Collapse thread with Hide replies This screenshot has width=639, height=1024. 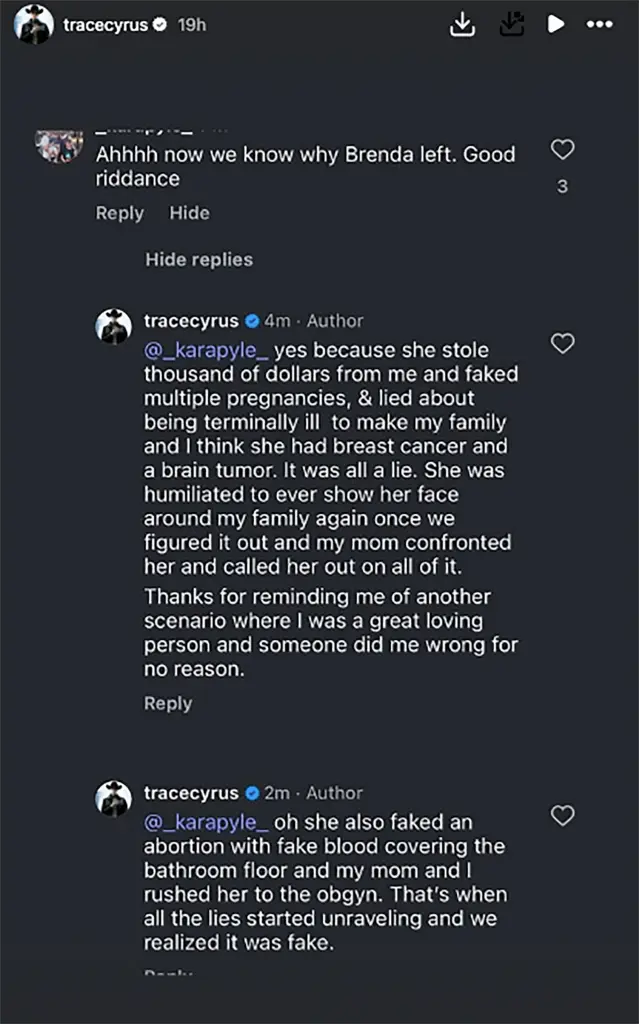[199, 260]
